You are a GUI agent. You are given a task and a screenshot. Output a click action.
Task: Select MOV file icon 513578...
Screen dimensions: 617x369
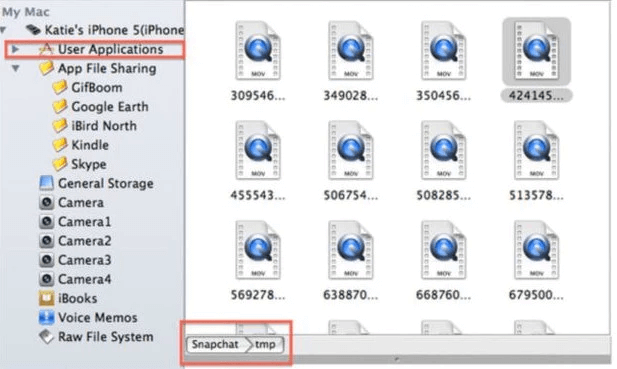coord(536,150)
